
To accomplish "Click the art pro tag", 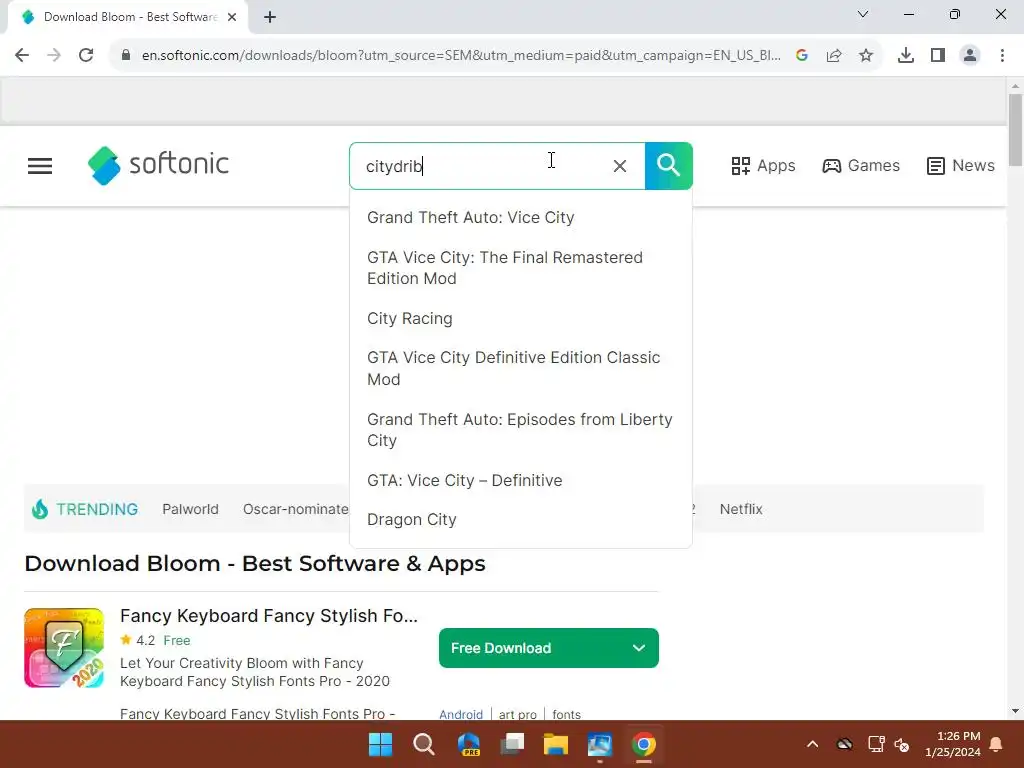I will (518, 714).
